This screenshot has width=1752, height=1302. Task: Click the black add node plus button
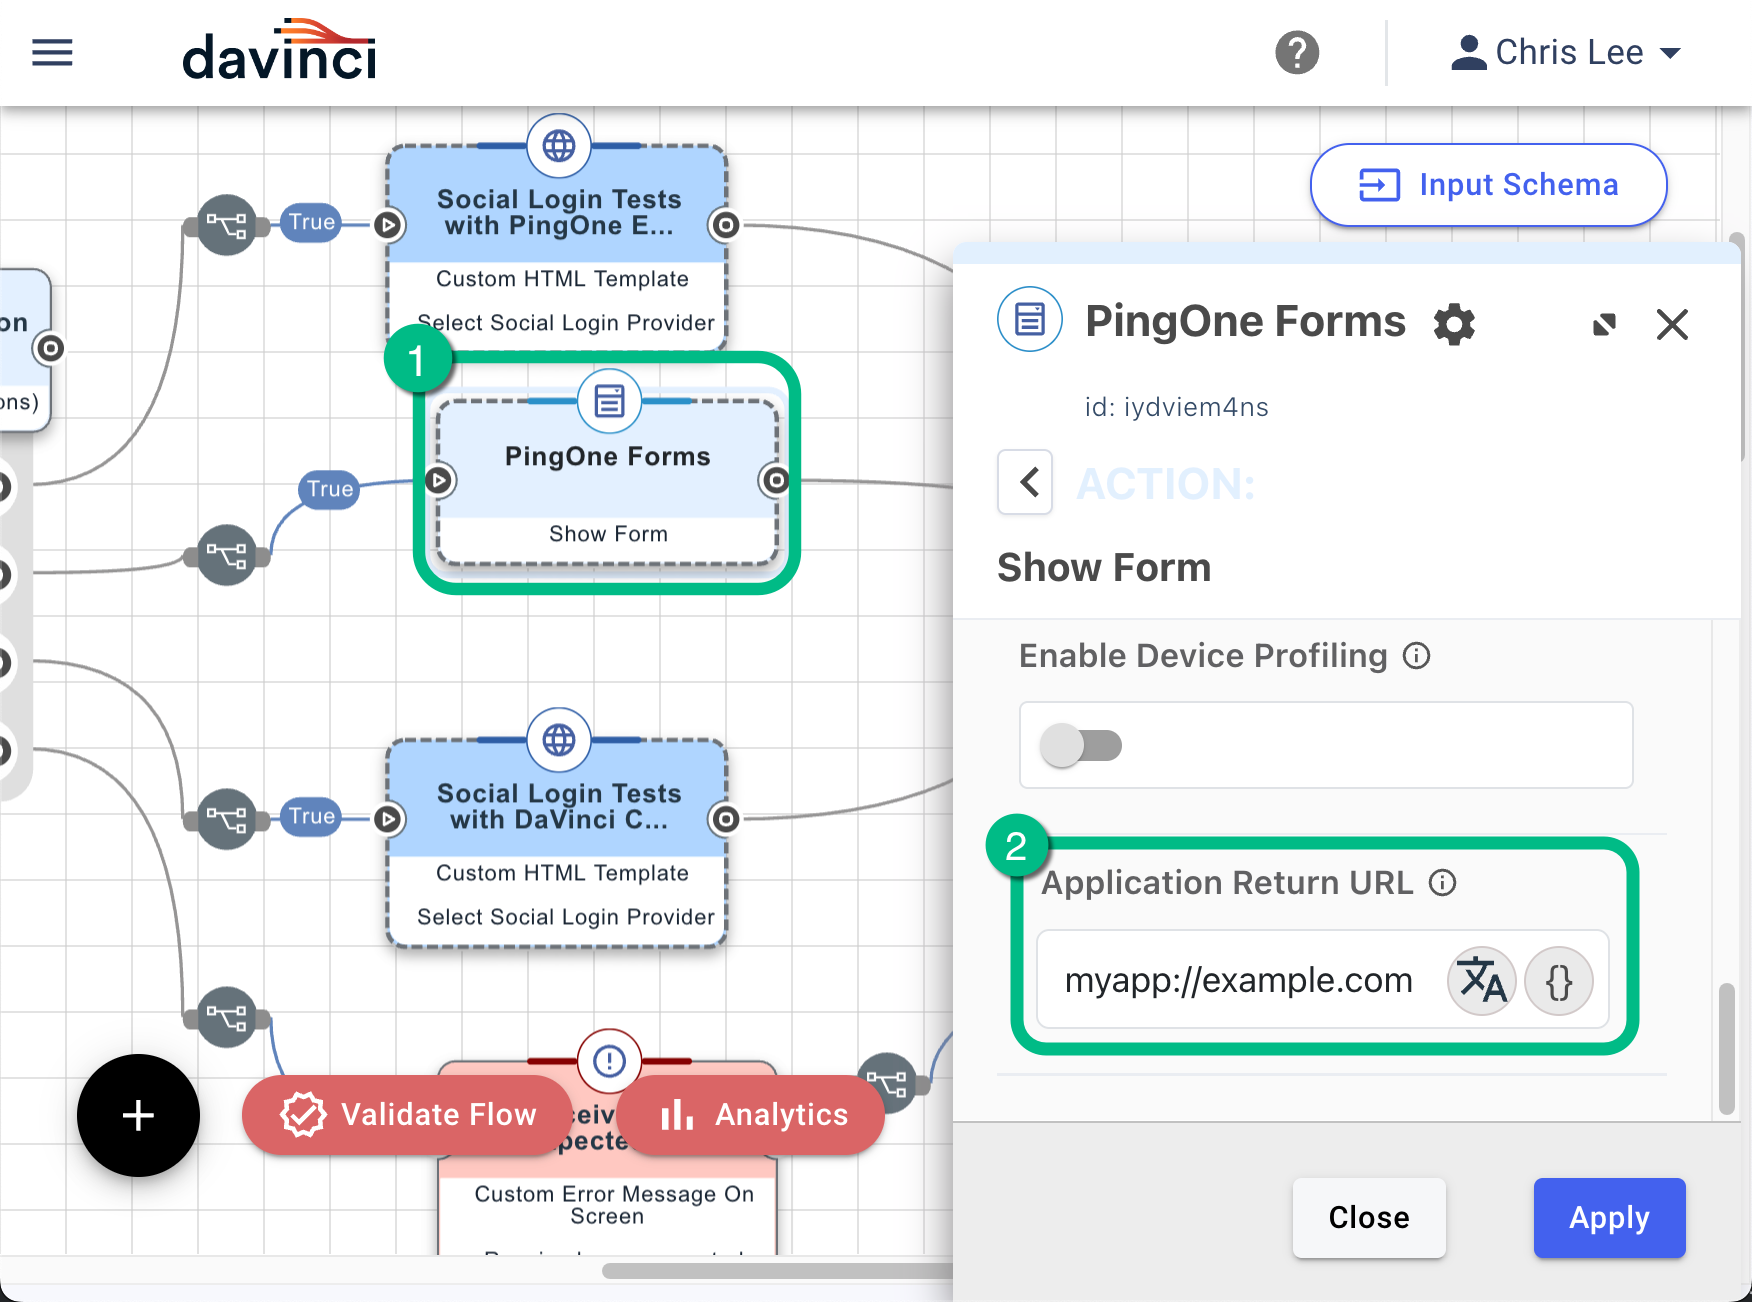[x=138, y=1115]
